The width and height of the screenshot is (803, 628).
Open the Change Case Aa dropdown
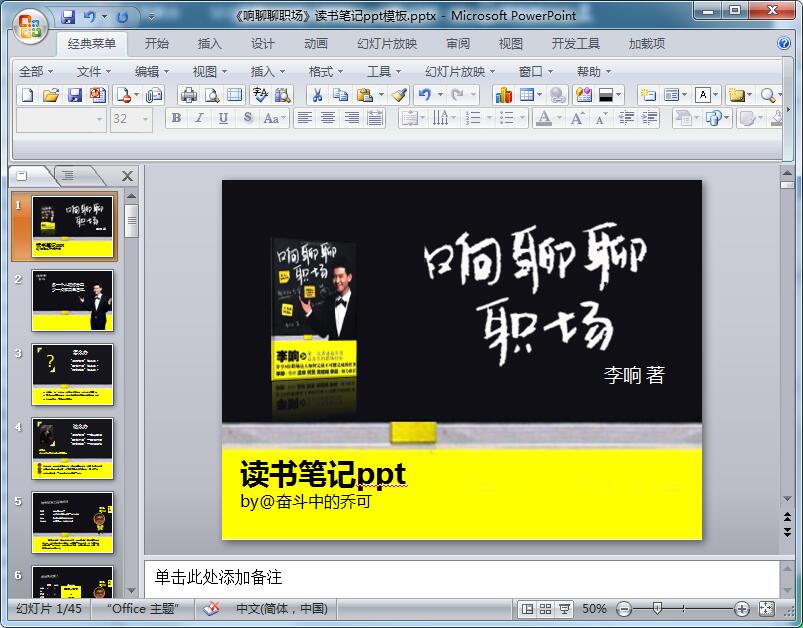pos(275,118)
